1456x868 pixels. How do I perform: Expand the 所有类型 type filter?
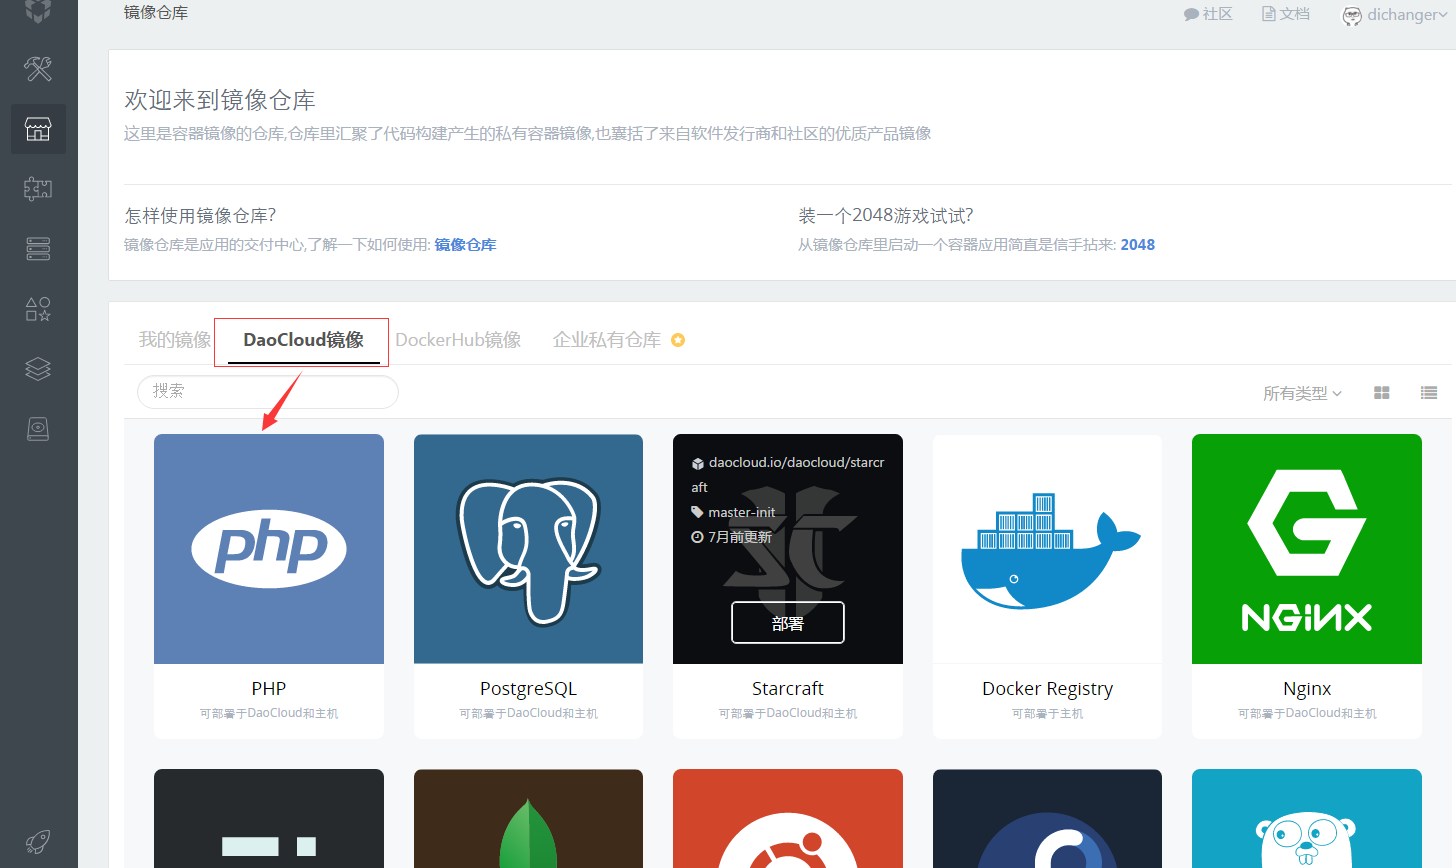[1302, 394]
